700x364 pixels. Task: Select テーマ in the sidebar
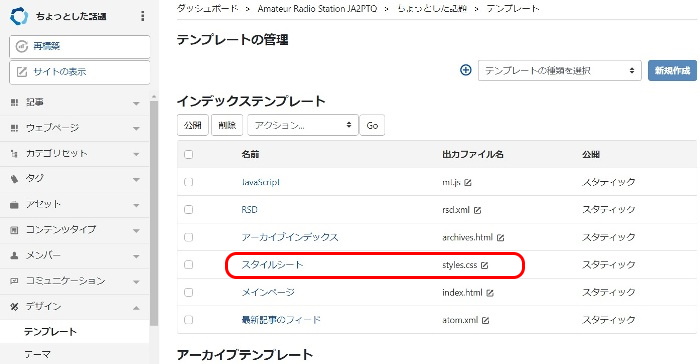click(38, 355)
